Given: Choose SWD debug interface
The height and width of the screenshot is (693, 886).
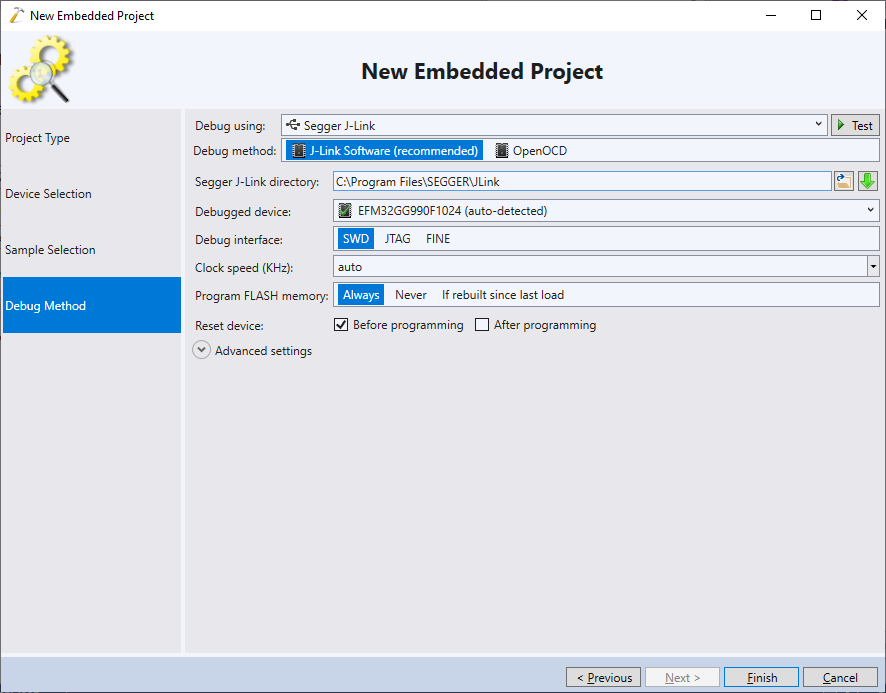Looking at the screenshot, I should 356,239.
